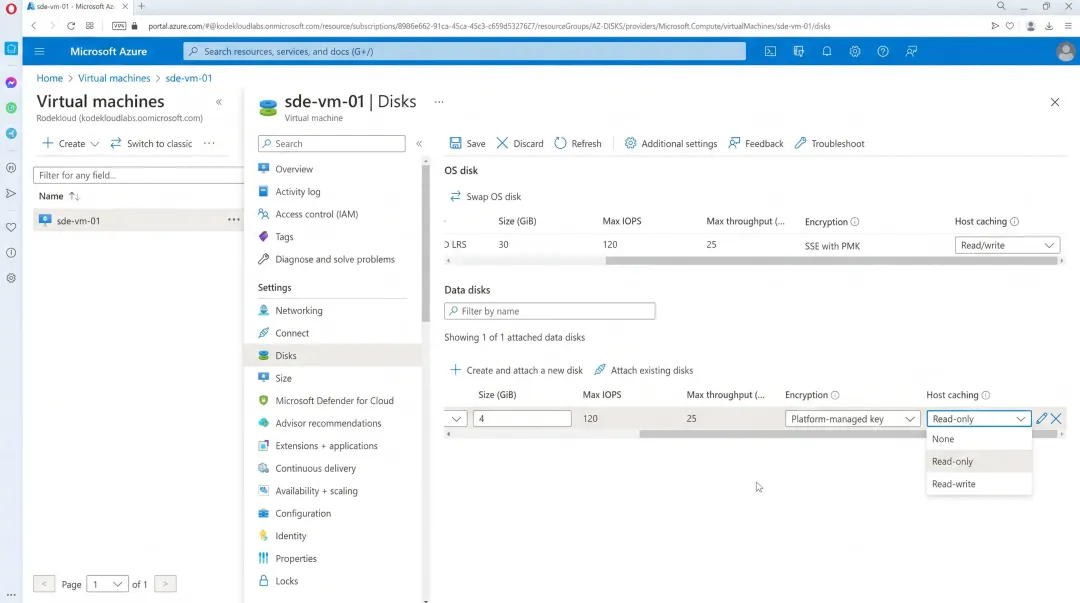The height and width of the screenshot is (603, 1080).
Task: Click the Filter by name field
Action: [x=550, y=311]
